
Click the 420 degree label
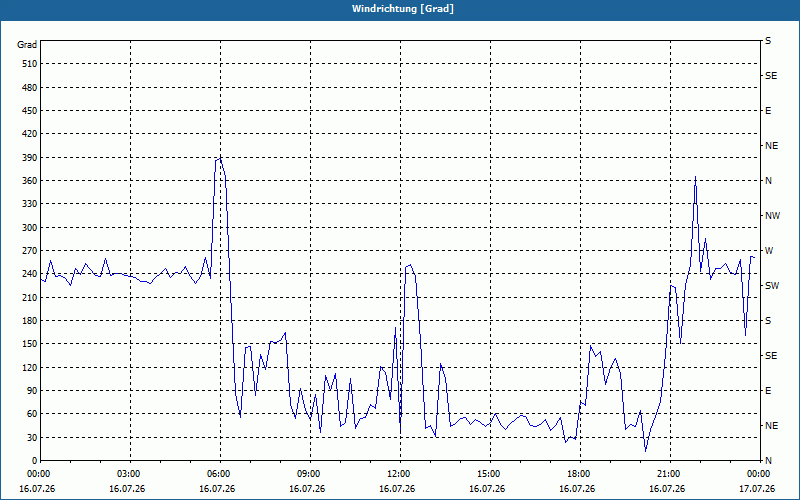click(x=29, y=134)
